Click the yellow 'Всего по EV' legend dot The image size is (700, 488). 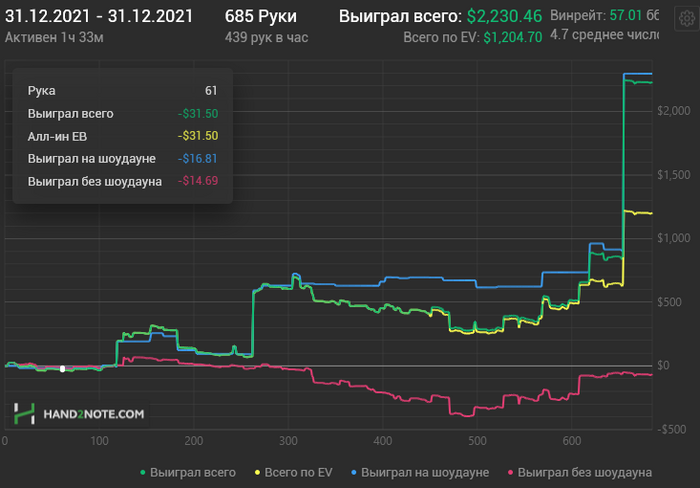point(258,472)
